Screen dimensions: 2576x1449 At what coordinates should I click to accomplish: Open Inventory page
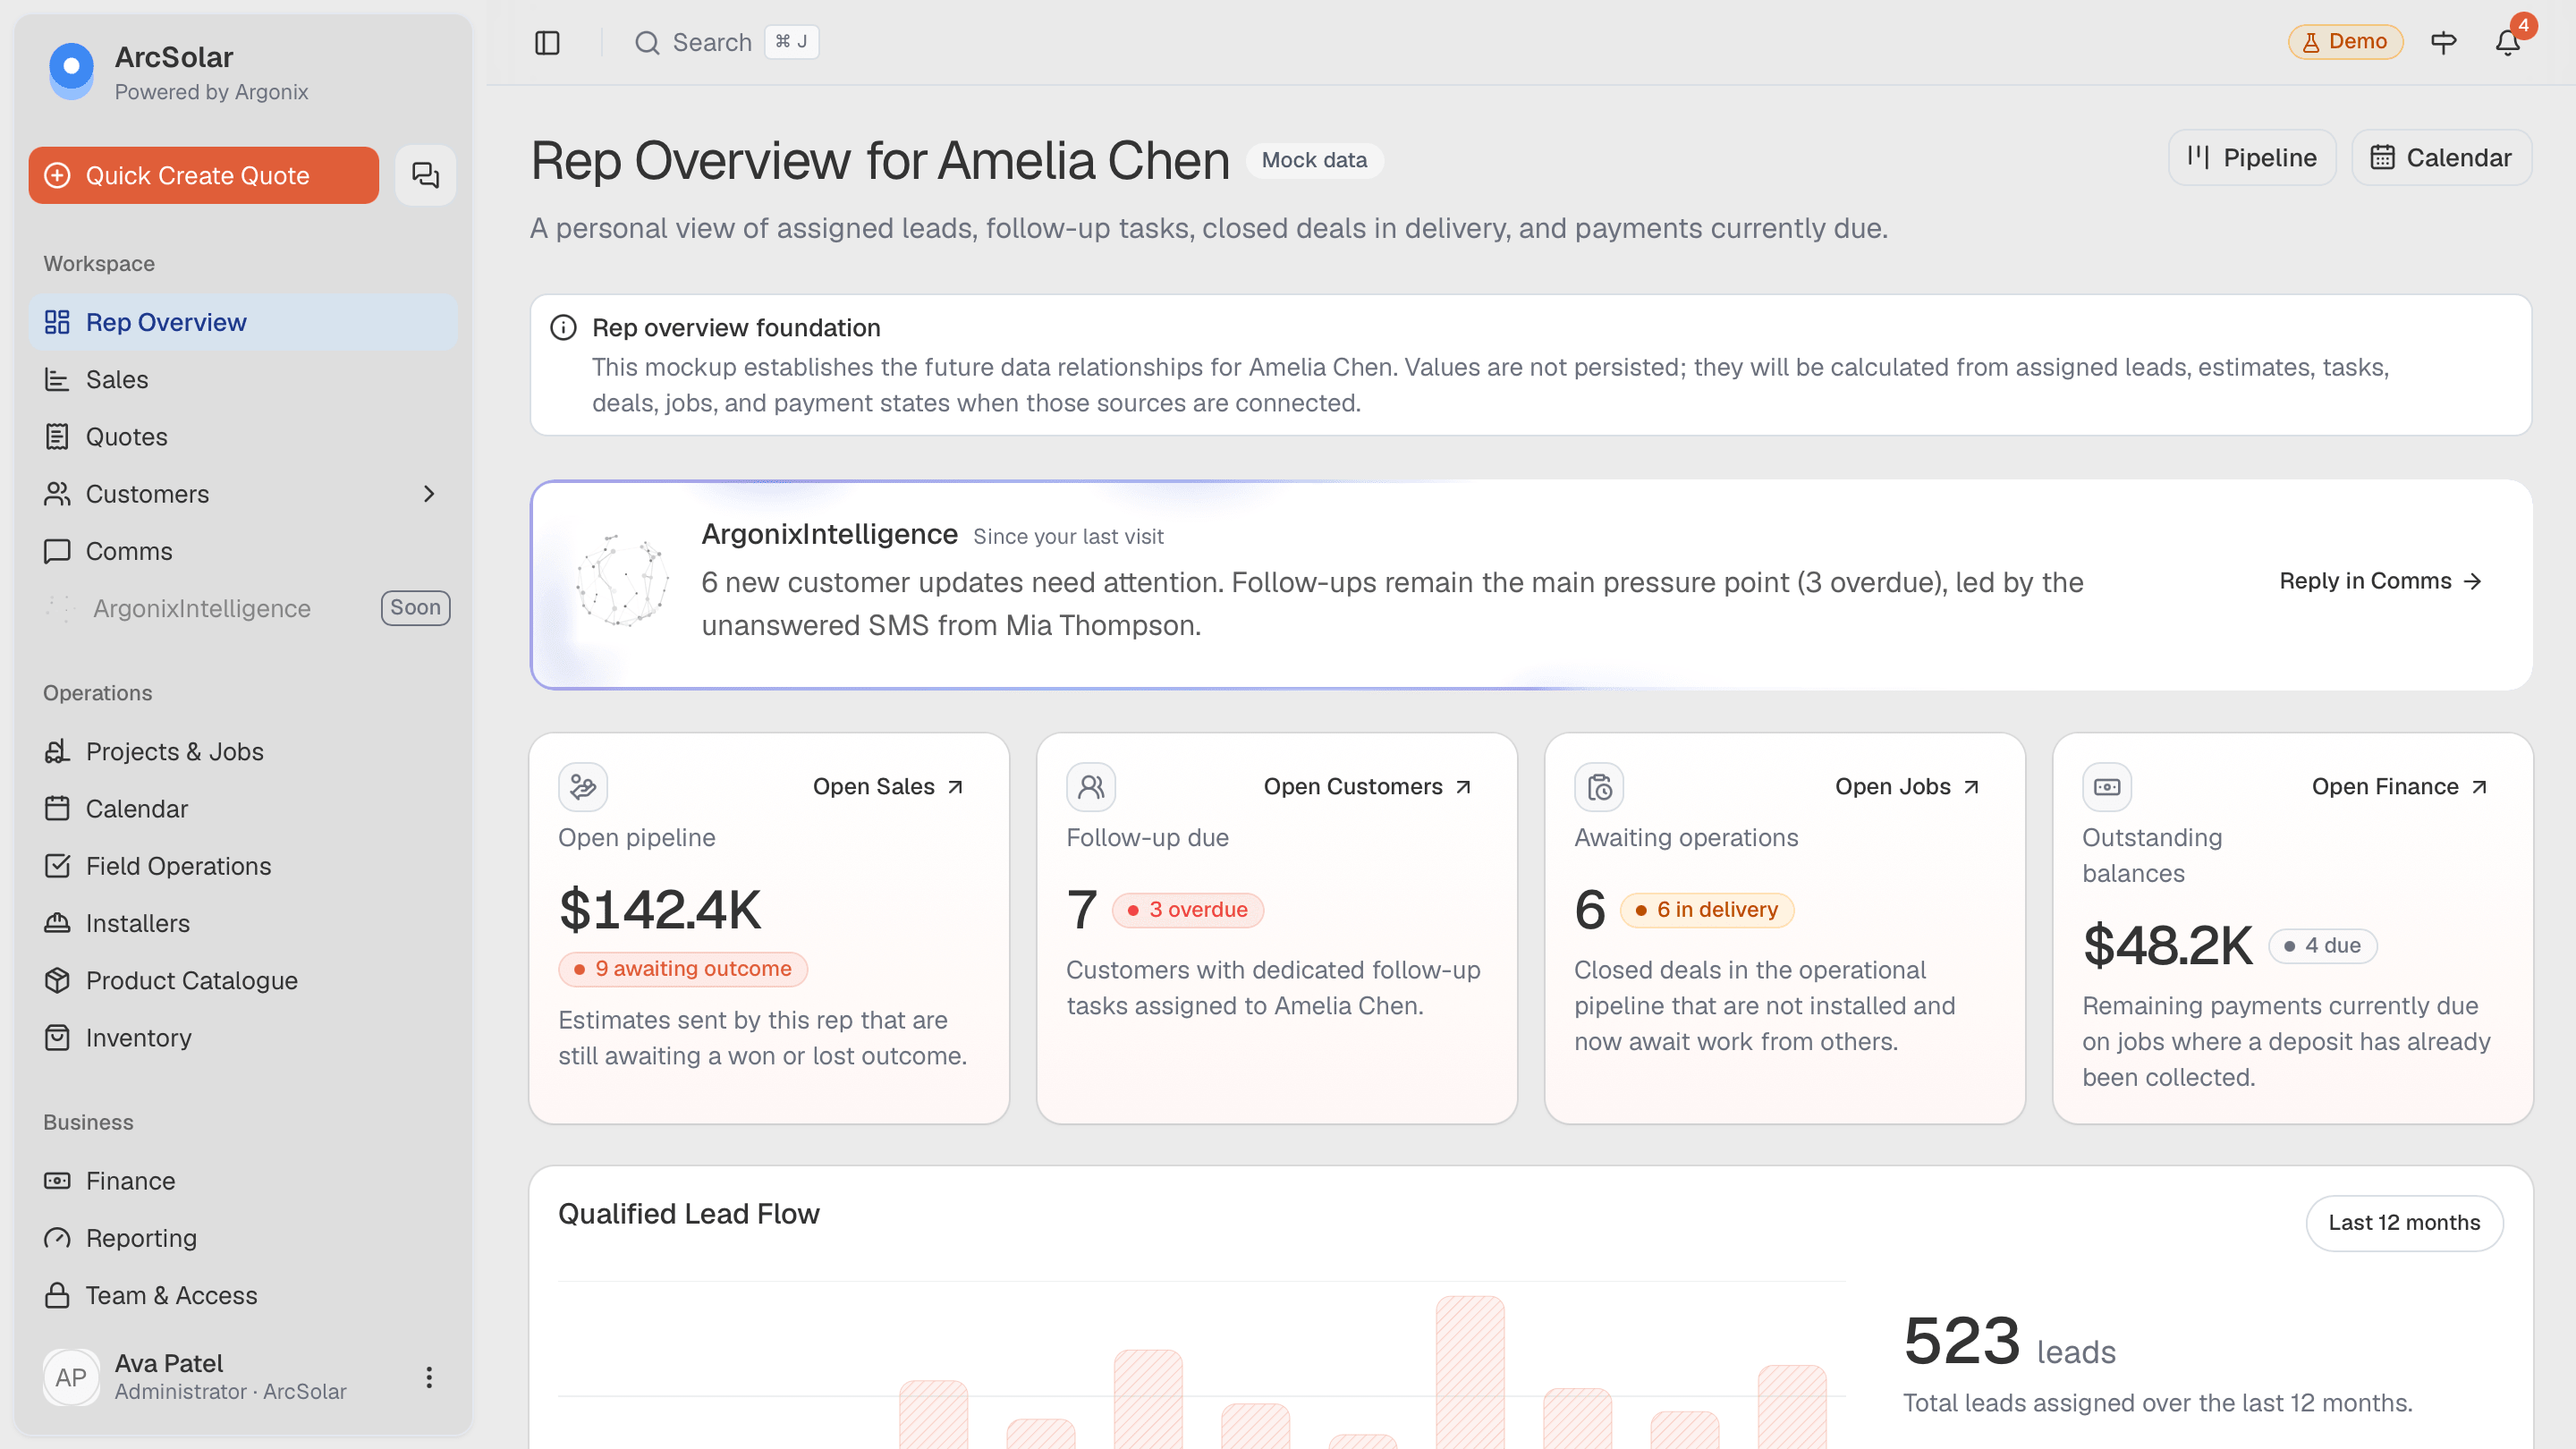243,1038
